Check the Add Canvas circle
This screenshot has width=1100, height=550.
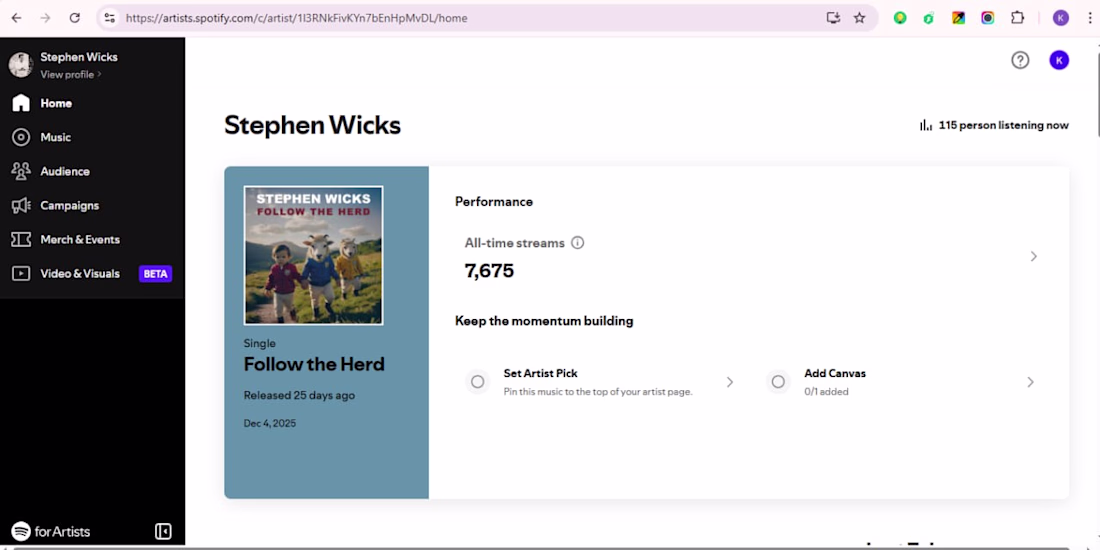tap(778, 382)
